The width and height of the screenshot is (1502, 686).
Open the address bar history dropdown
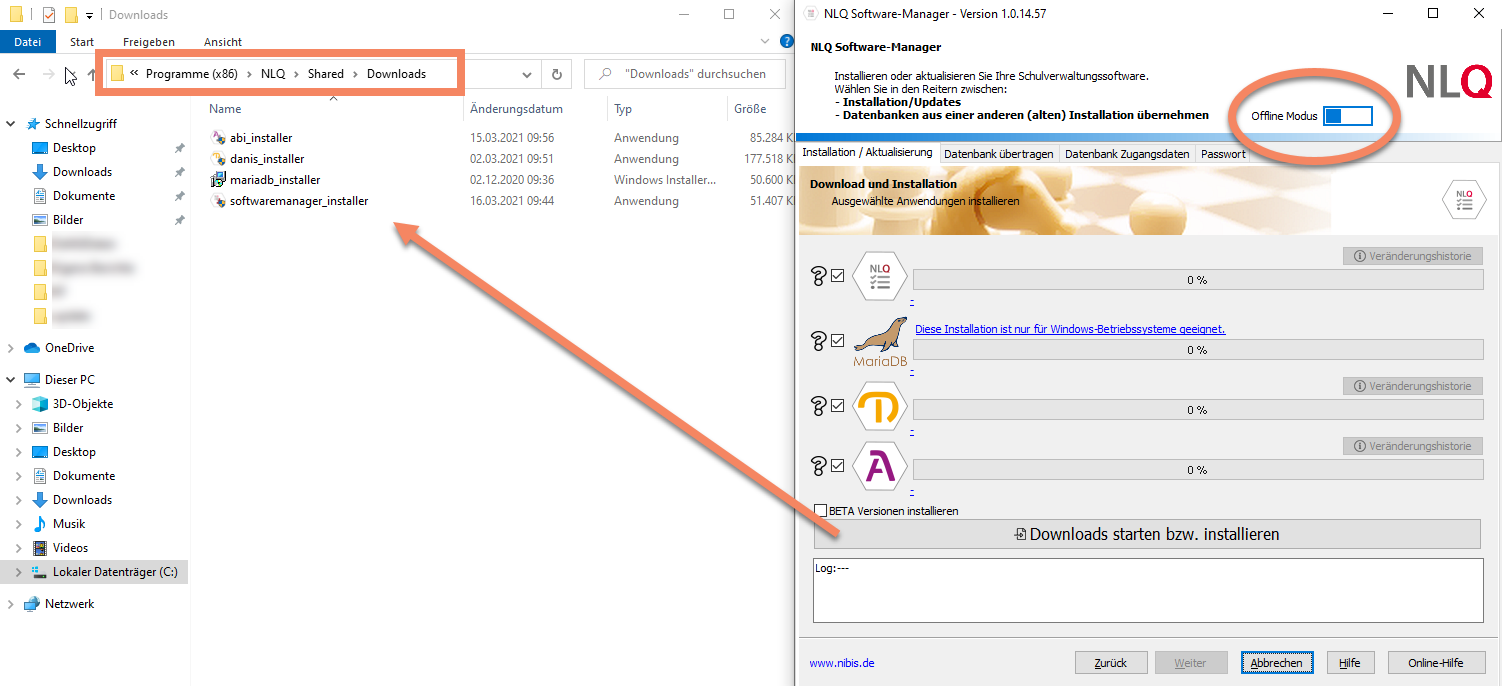[527, 74]
